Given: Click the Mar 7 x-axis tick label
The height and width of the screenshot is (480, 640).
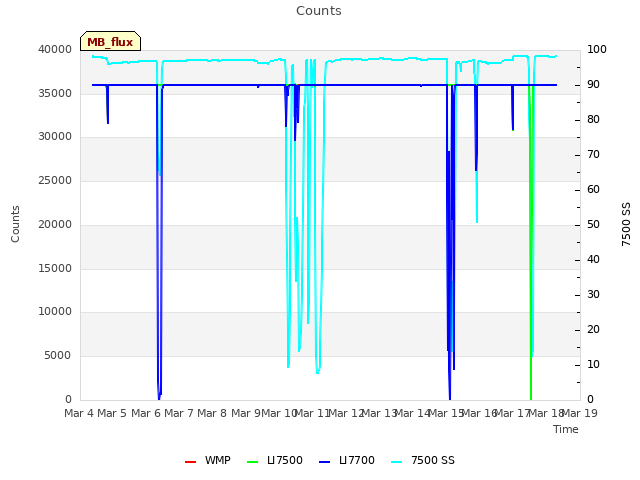Looking at the screenshot, I should [x=179, y=413].
